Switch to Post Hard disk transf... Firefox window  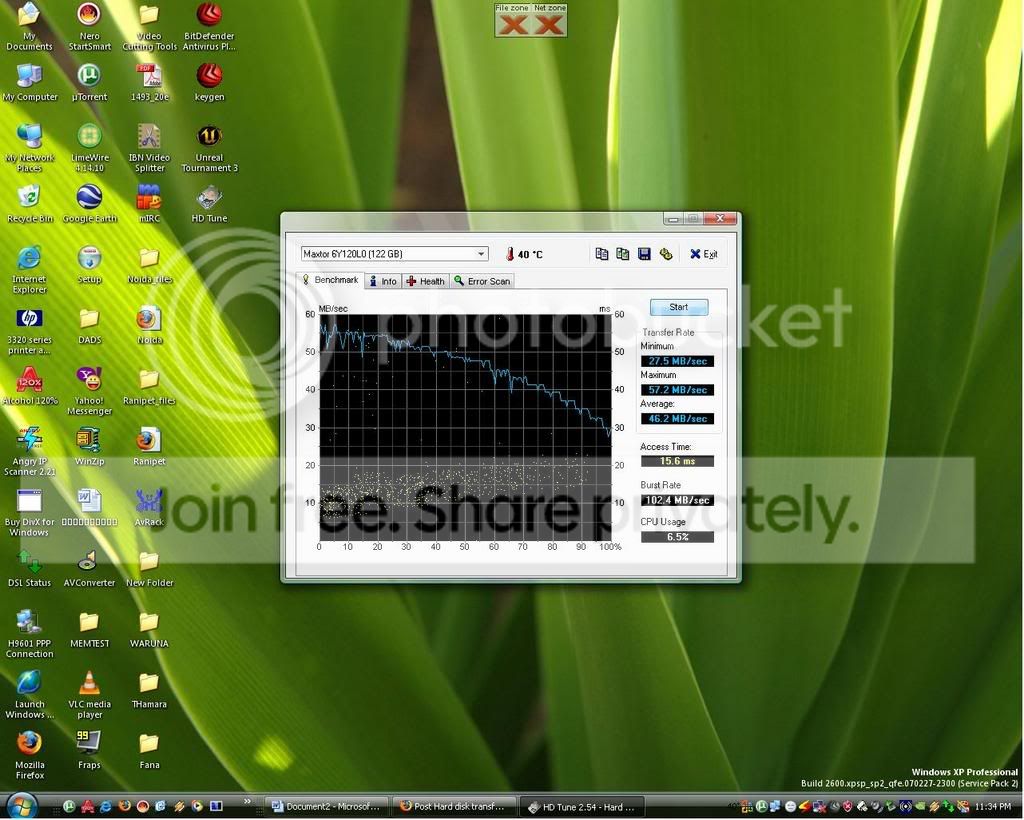(x=454, y=807)
